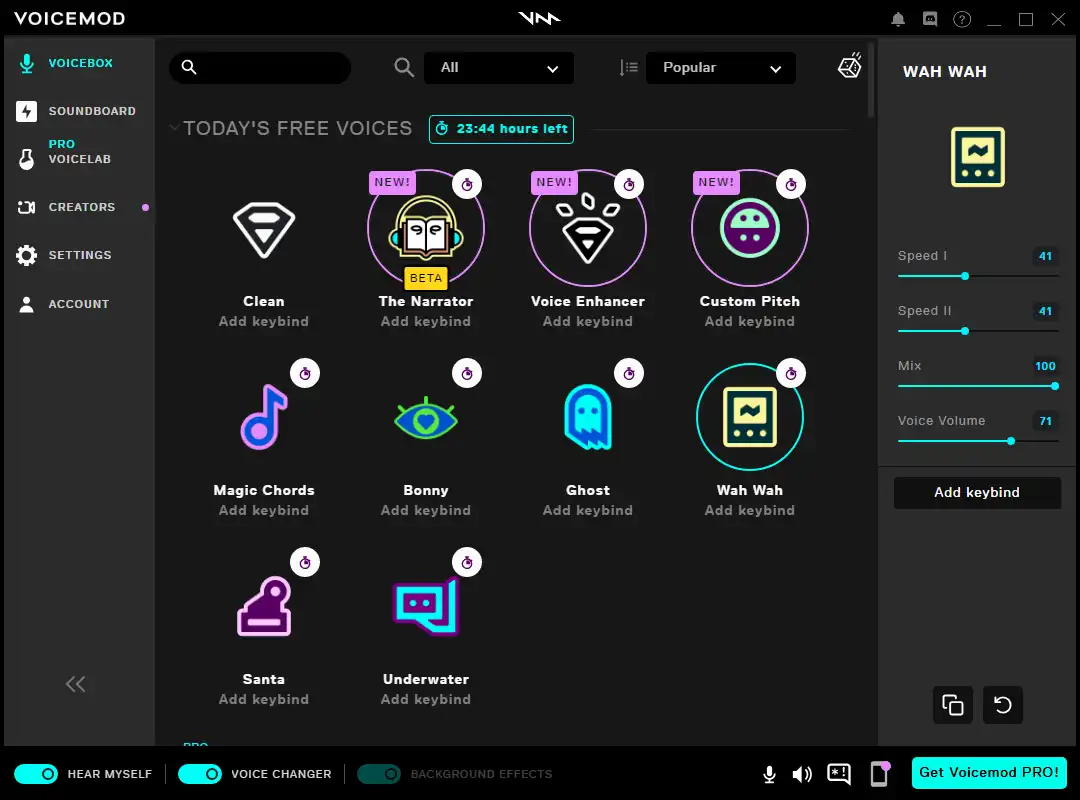Open the Popular sort dropdown
The image size is (1080, 800).
pos(720,68)
